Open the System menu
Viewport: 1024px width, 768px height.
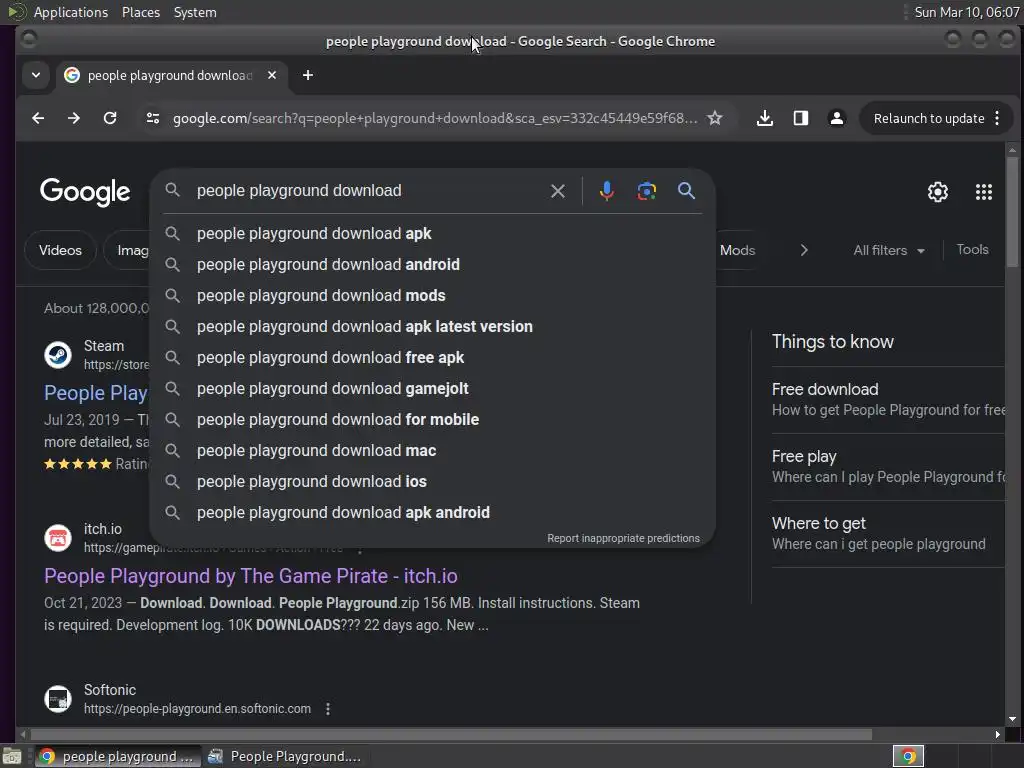tap(195, 12)
